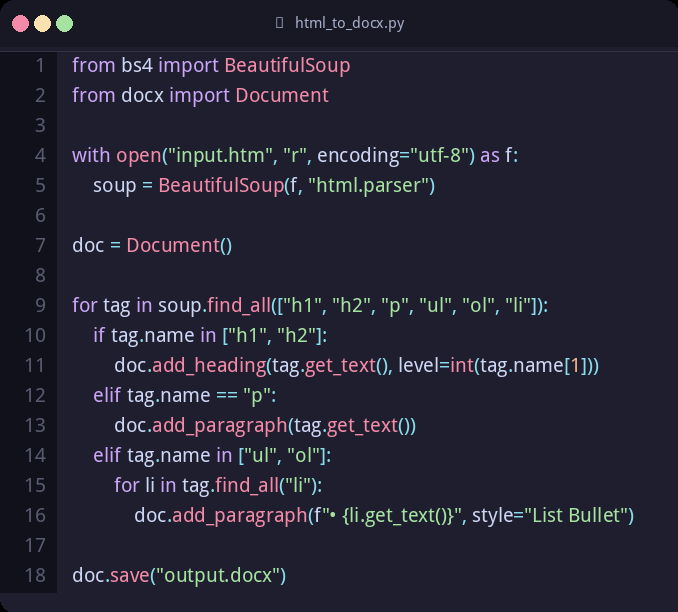Click the "utf-8" encoding string

(439, 156)
